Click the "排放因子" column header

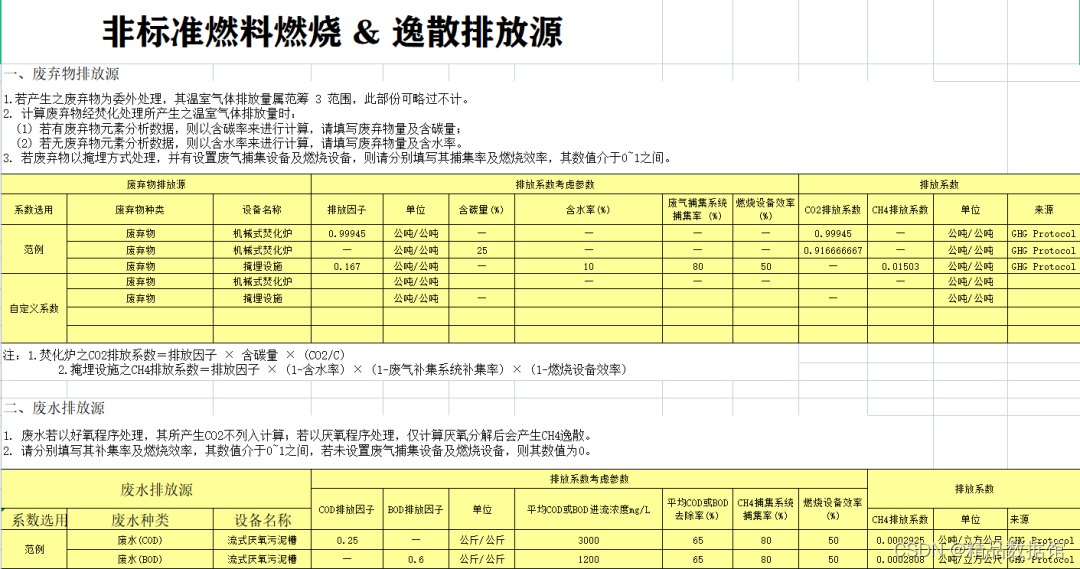click(x=346, y=209)
